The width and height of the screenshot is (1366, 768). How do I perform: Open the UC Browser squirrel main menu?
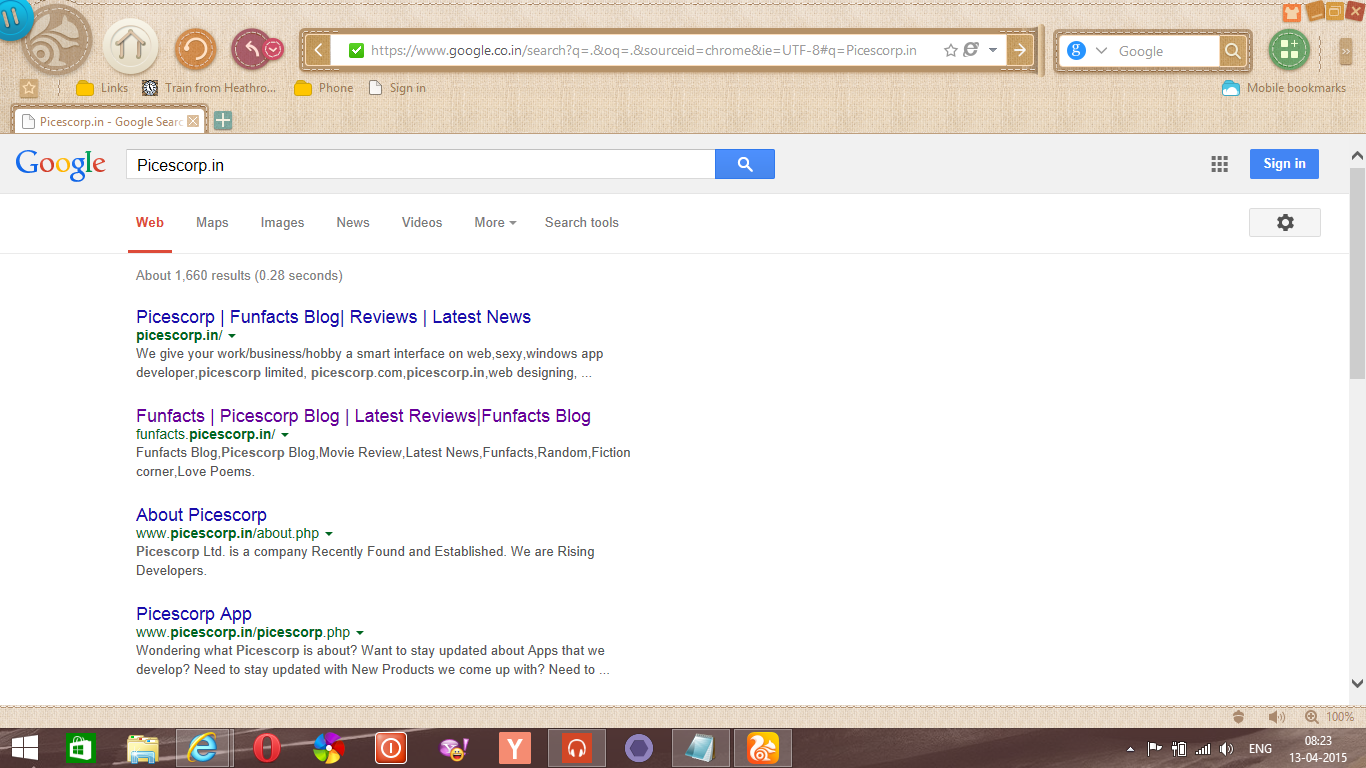pyautogui.click(x=57, y=41)
